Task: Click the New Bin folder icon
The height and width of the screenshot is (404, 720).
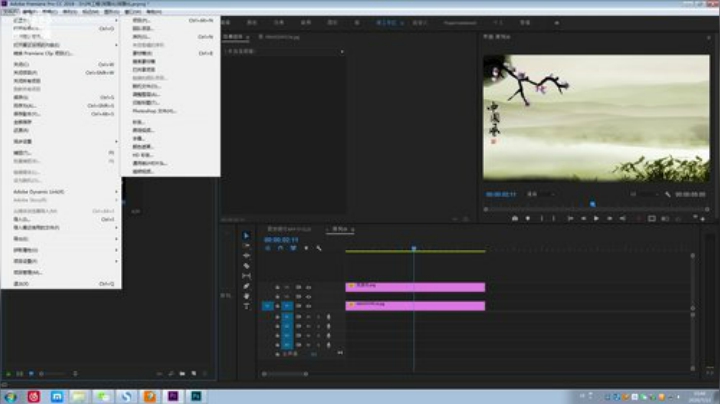Action: click(182, 374)
